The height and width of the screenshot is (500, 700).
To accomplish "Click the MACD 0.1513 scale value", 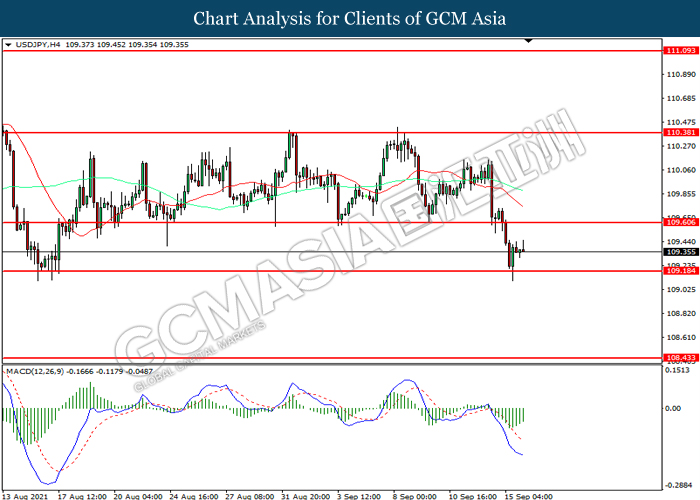I will click(680, 371).
